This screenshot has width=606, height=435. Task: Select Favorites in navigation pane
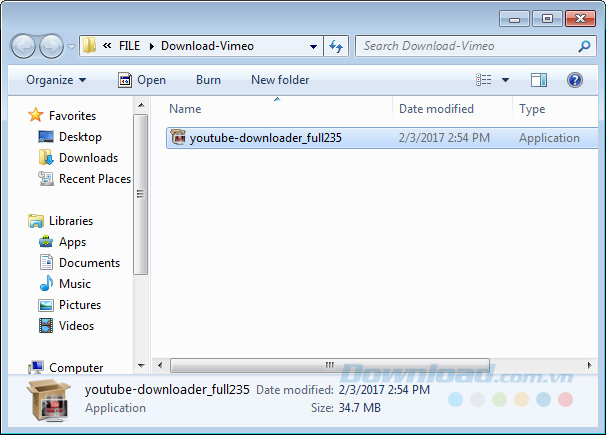pyautogui.click(x=72, y=116)
